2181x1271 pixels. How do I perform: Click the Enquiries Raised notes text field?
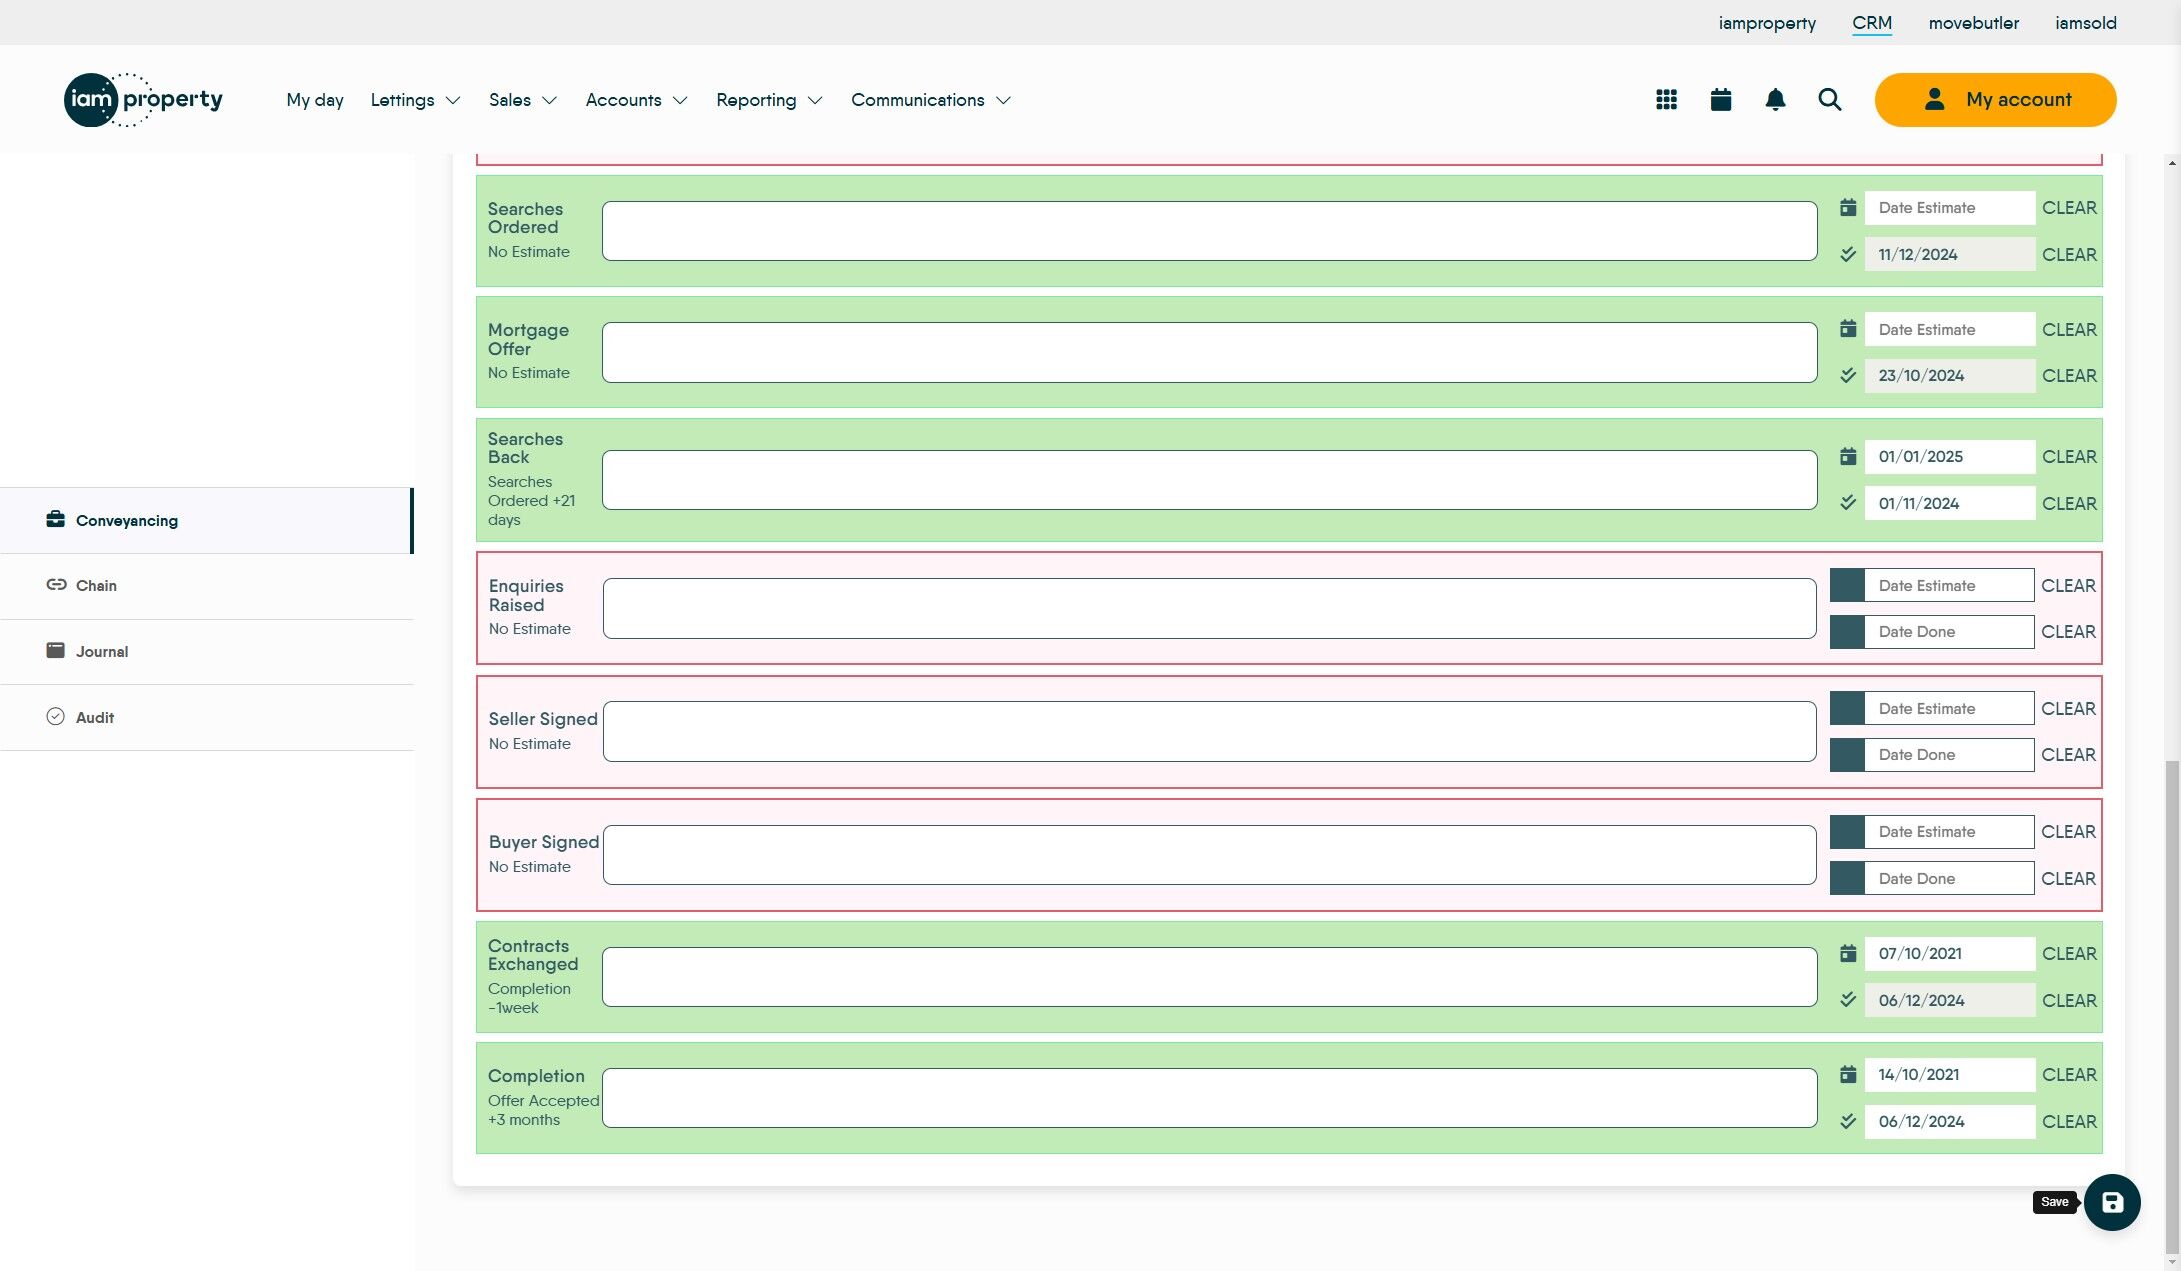pos(1209,609)
